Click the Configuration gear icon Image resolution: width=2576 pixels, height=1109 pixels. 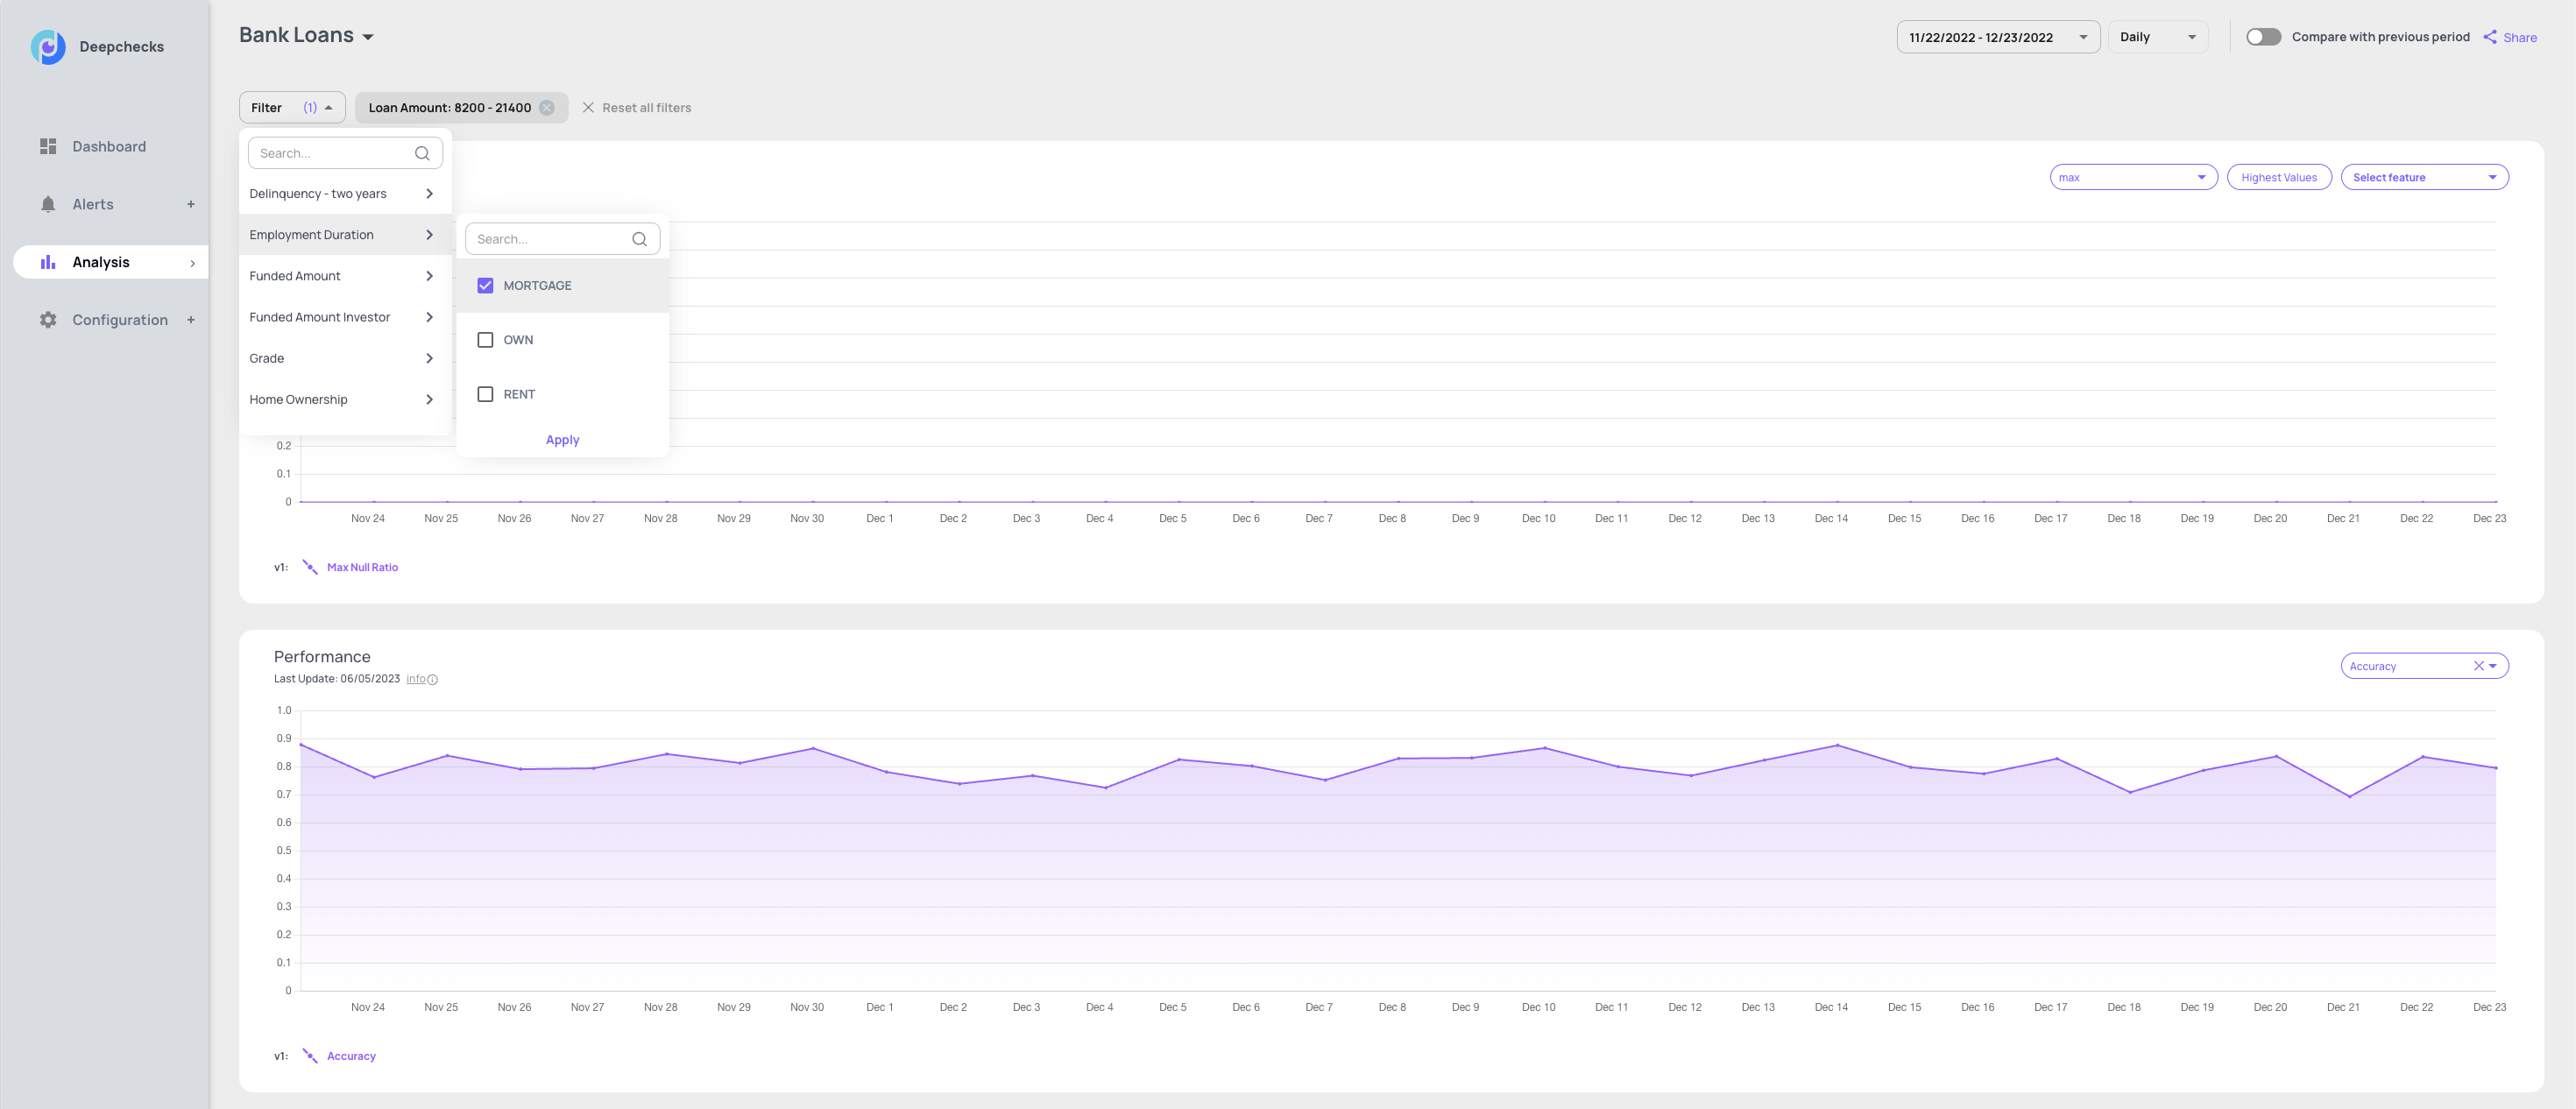pos(48,320)
